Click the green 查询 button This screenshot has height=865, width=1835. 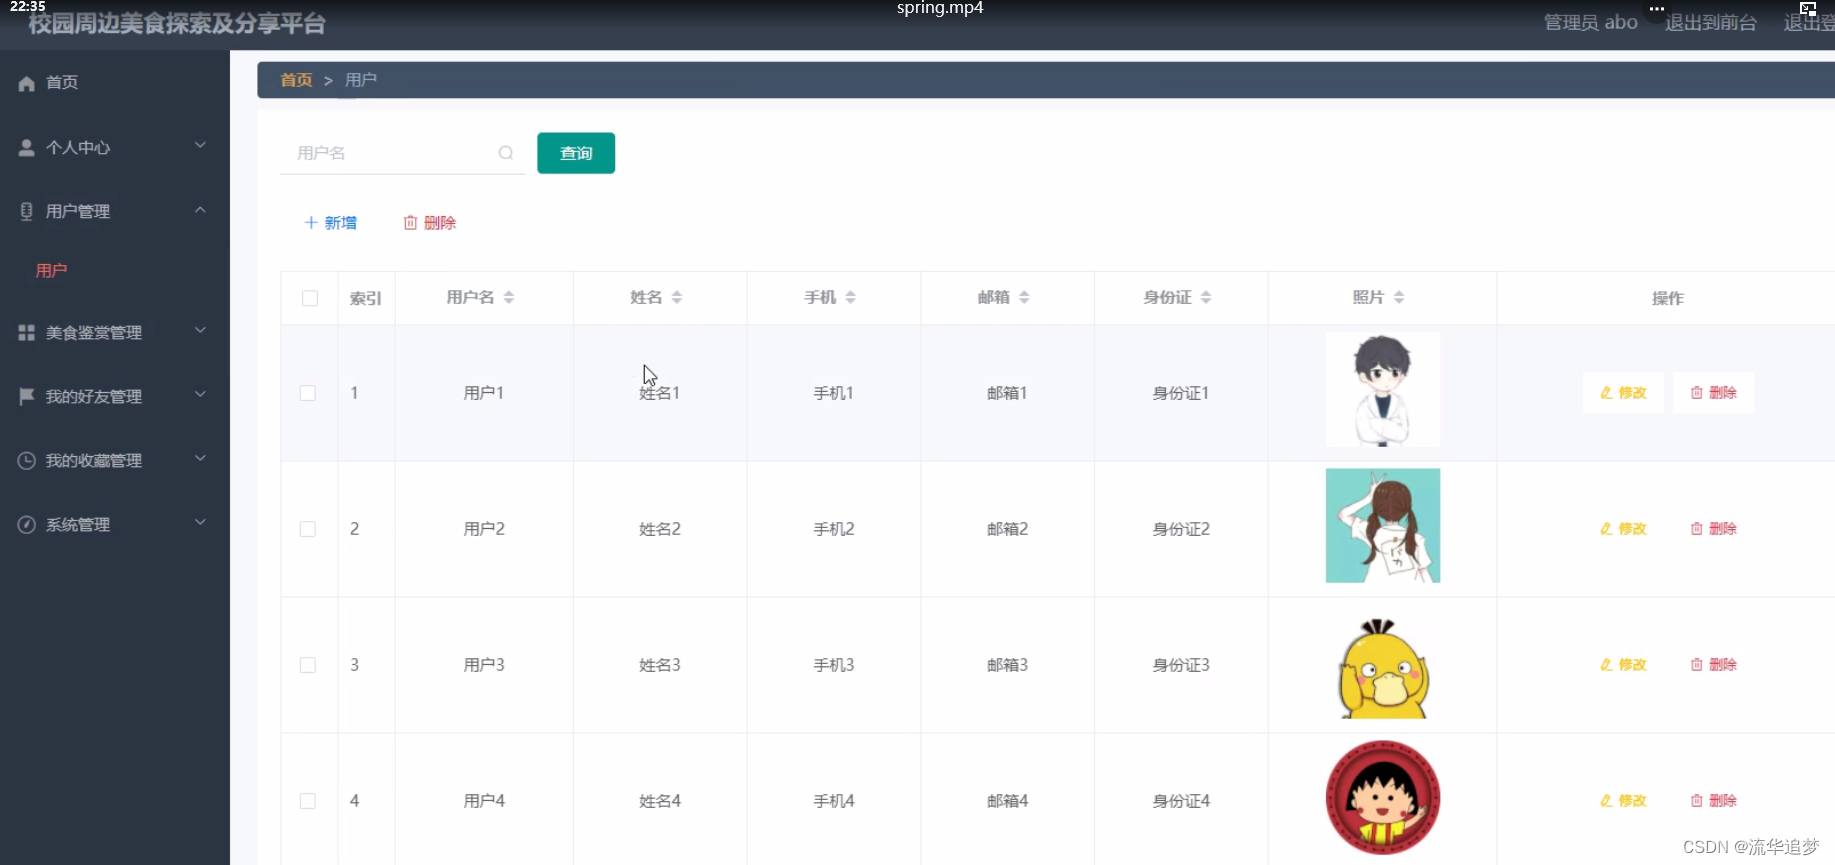pos(576,153)
